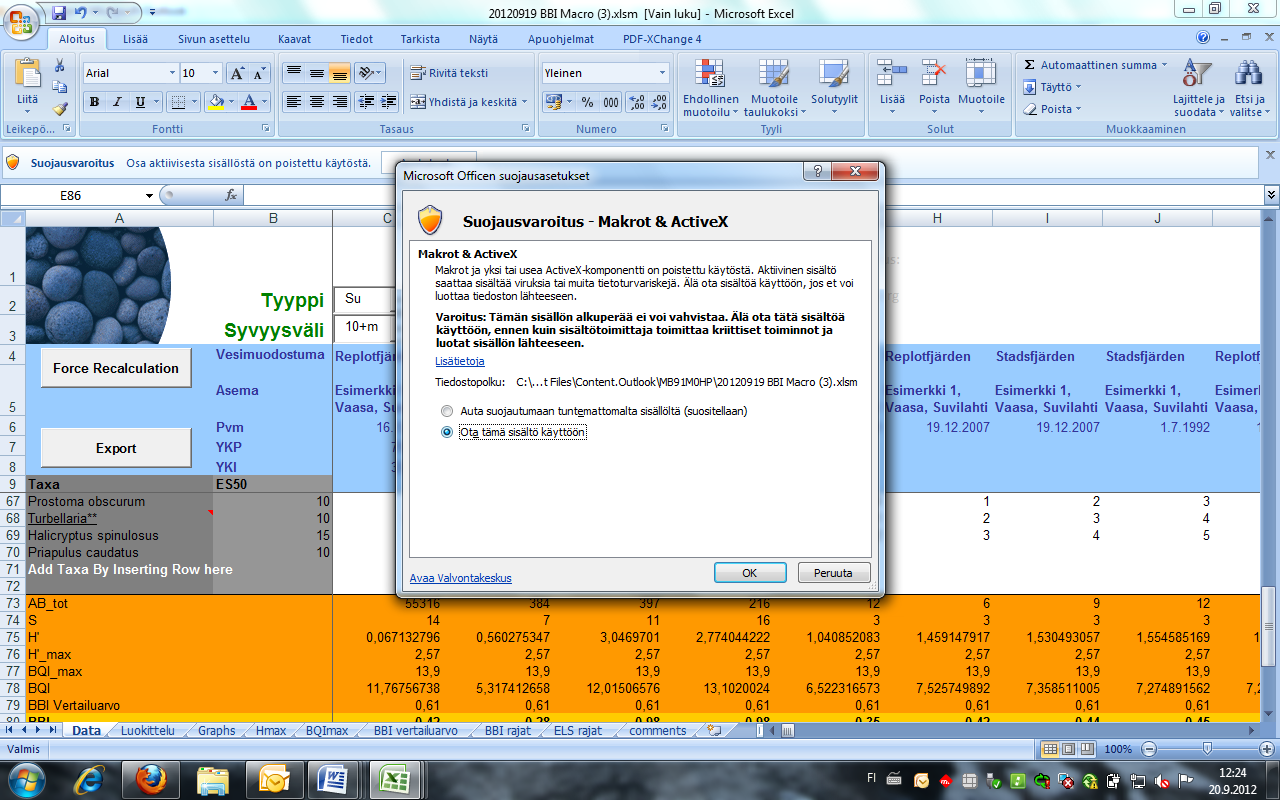Switch to Normal view in status bar
Image resolution: width=1280 pixels, height=800 pixels.
[x=1050, y=749]
